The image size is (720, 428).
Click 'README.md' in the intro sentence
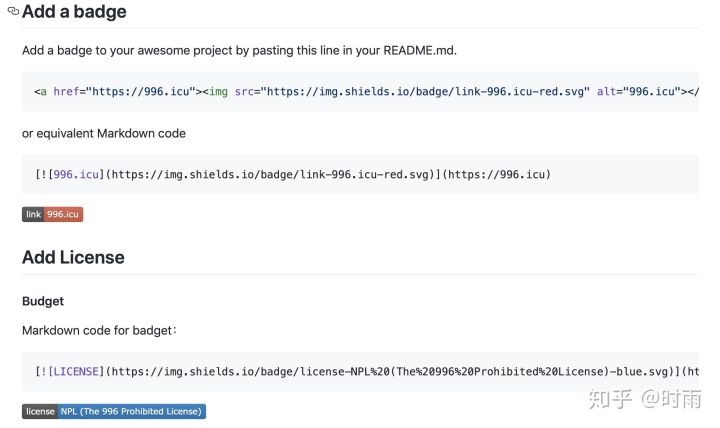(419, 51)
